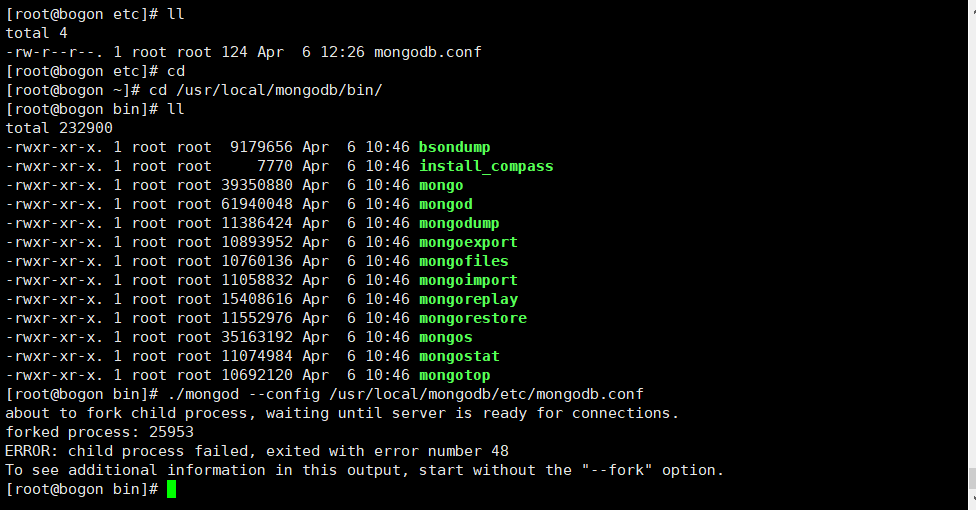Click the vertical scrollbar thumb at right edge
976x510 pixels.
pyautogui.click(x=972, y=478)
